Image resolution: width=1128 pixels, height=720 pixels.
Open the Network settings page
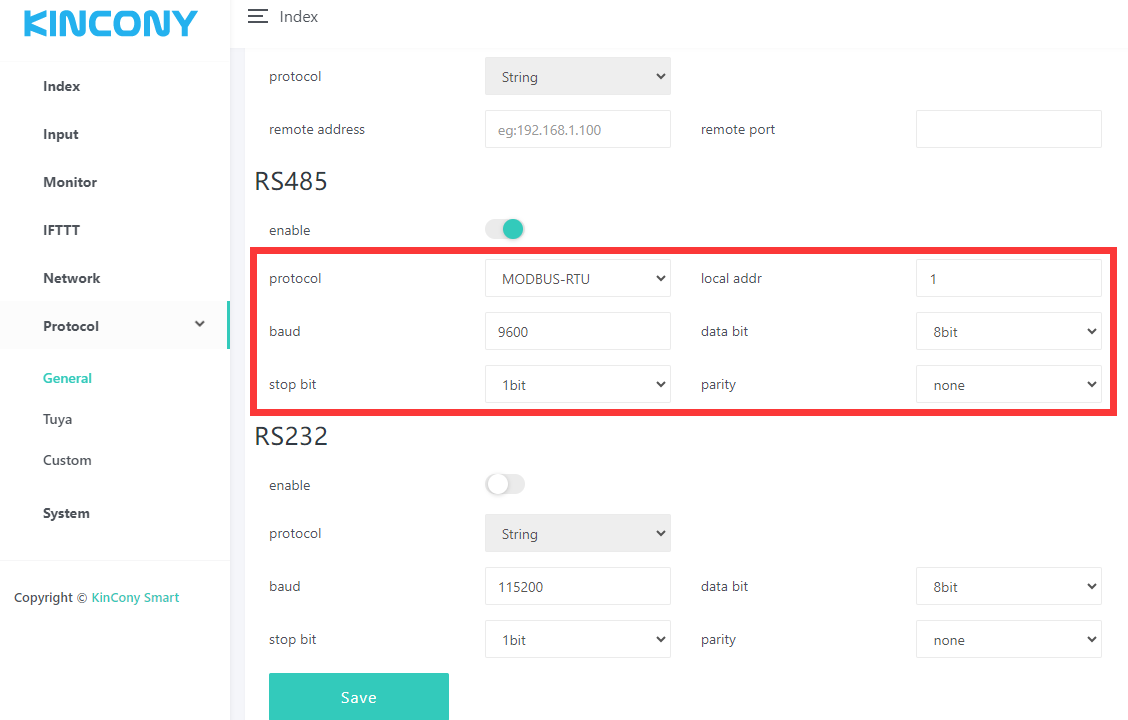point(72,278)
